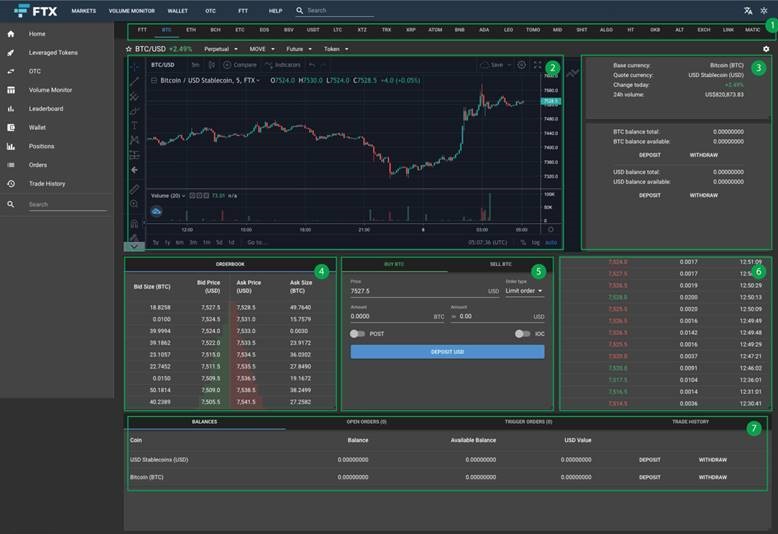Toggle the IOC switch
The height and width of the screenshot is (534, 778).
coord(522,334)
